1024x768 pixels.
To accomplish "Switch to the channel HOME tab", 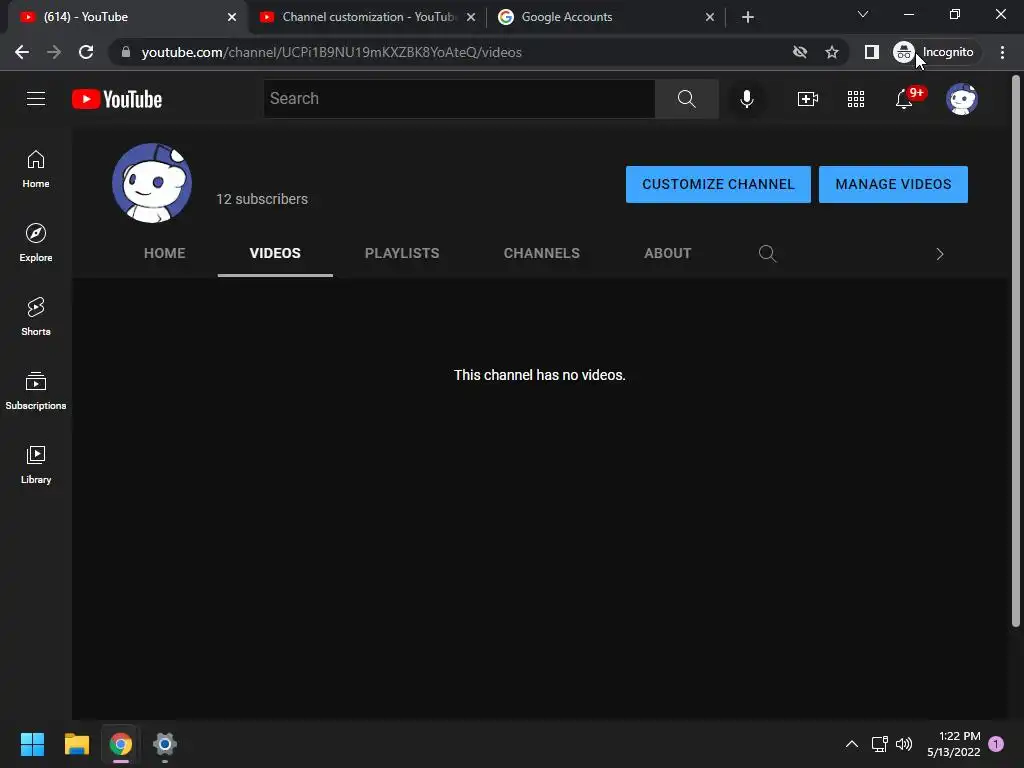I will pos(165,253).
